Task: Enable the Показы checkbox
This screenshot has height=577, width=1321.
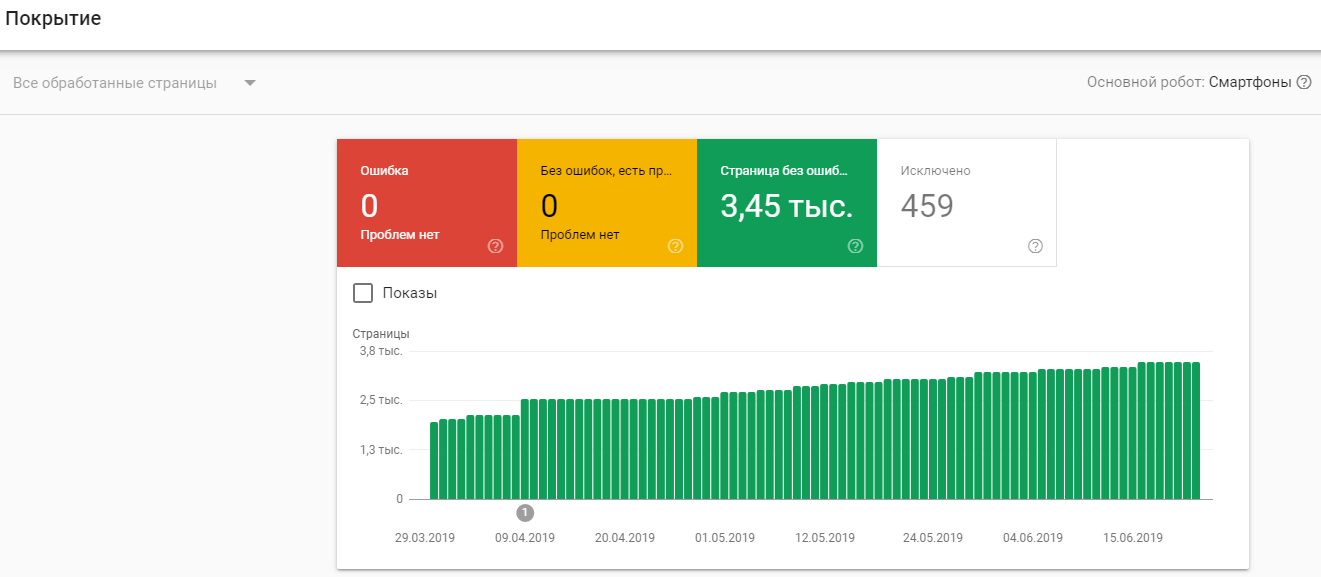Action: click(x=363, y=293)
